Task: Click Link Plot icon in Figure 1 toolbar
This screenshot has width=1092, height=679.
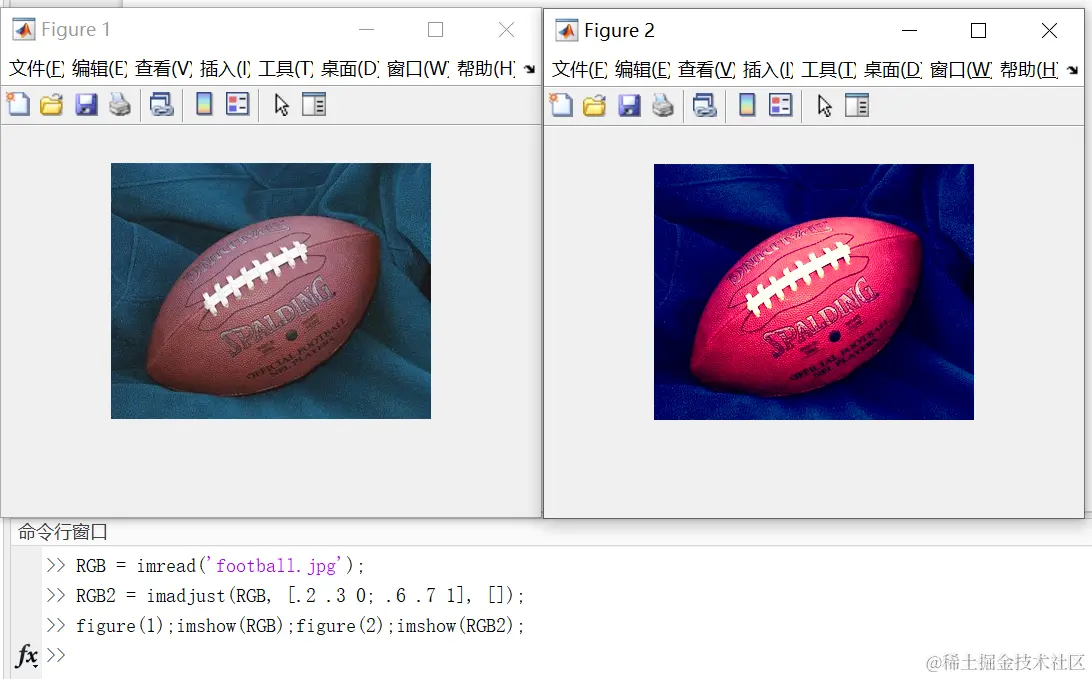Action: 162,105
